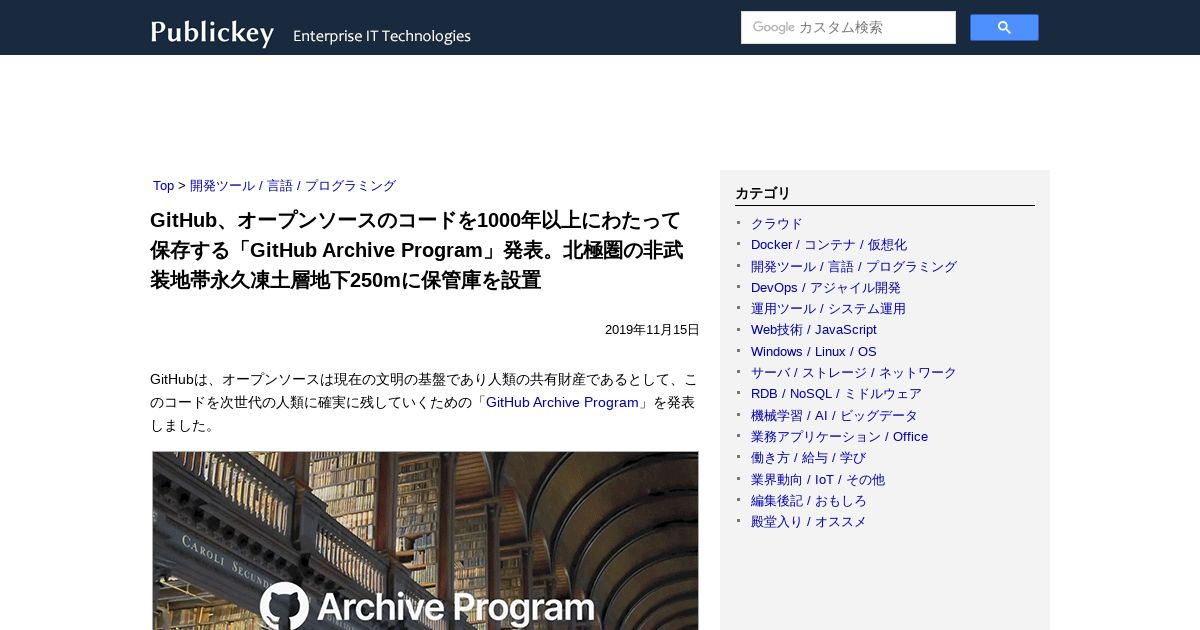The height and width of the screenshot is (630, 1200).
Task: Click the カテゴリ sidebar heading
Action: [763, 193]
